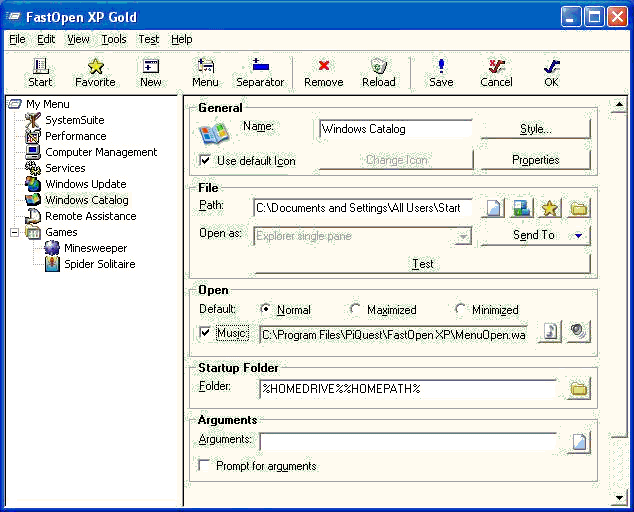Click the page icon beside Arguments field
The width and height of the screenshot is (634, 512).
[579, 442]
